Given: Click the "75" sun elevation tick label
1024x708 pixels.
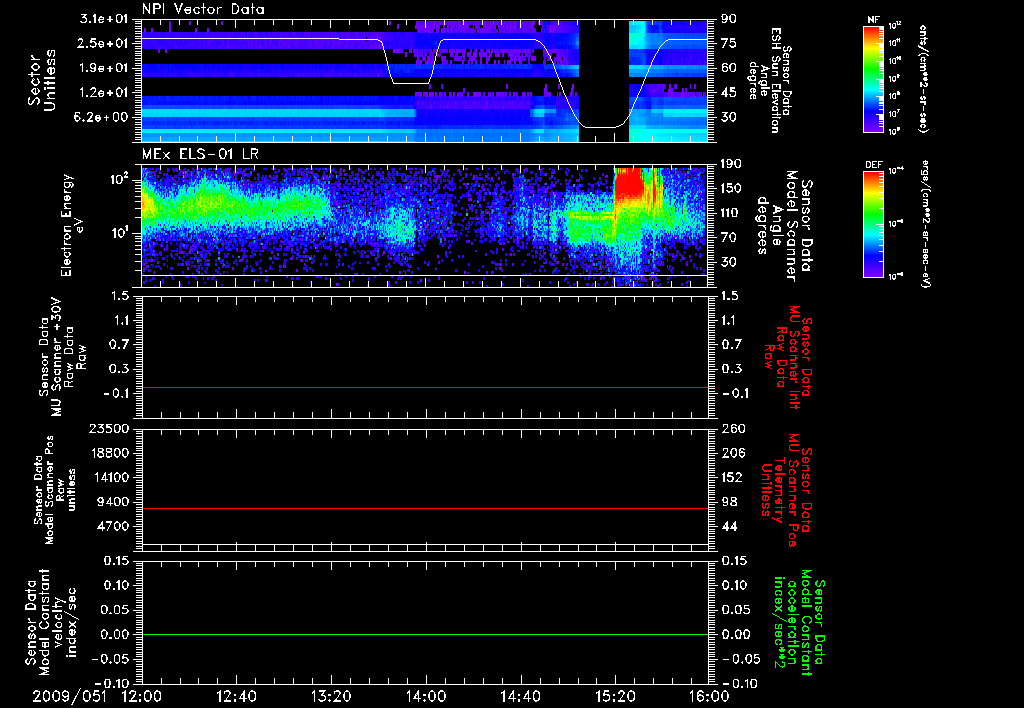Looking at the screenshot, I should coord(729,43).
